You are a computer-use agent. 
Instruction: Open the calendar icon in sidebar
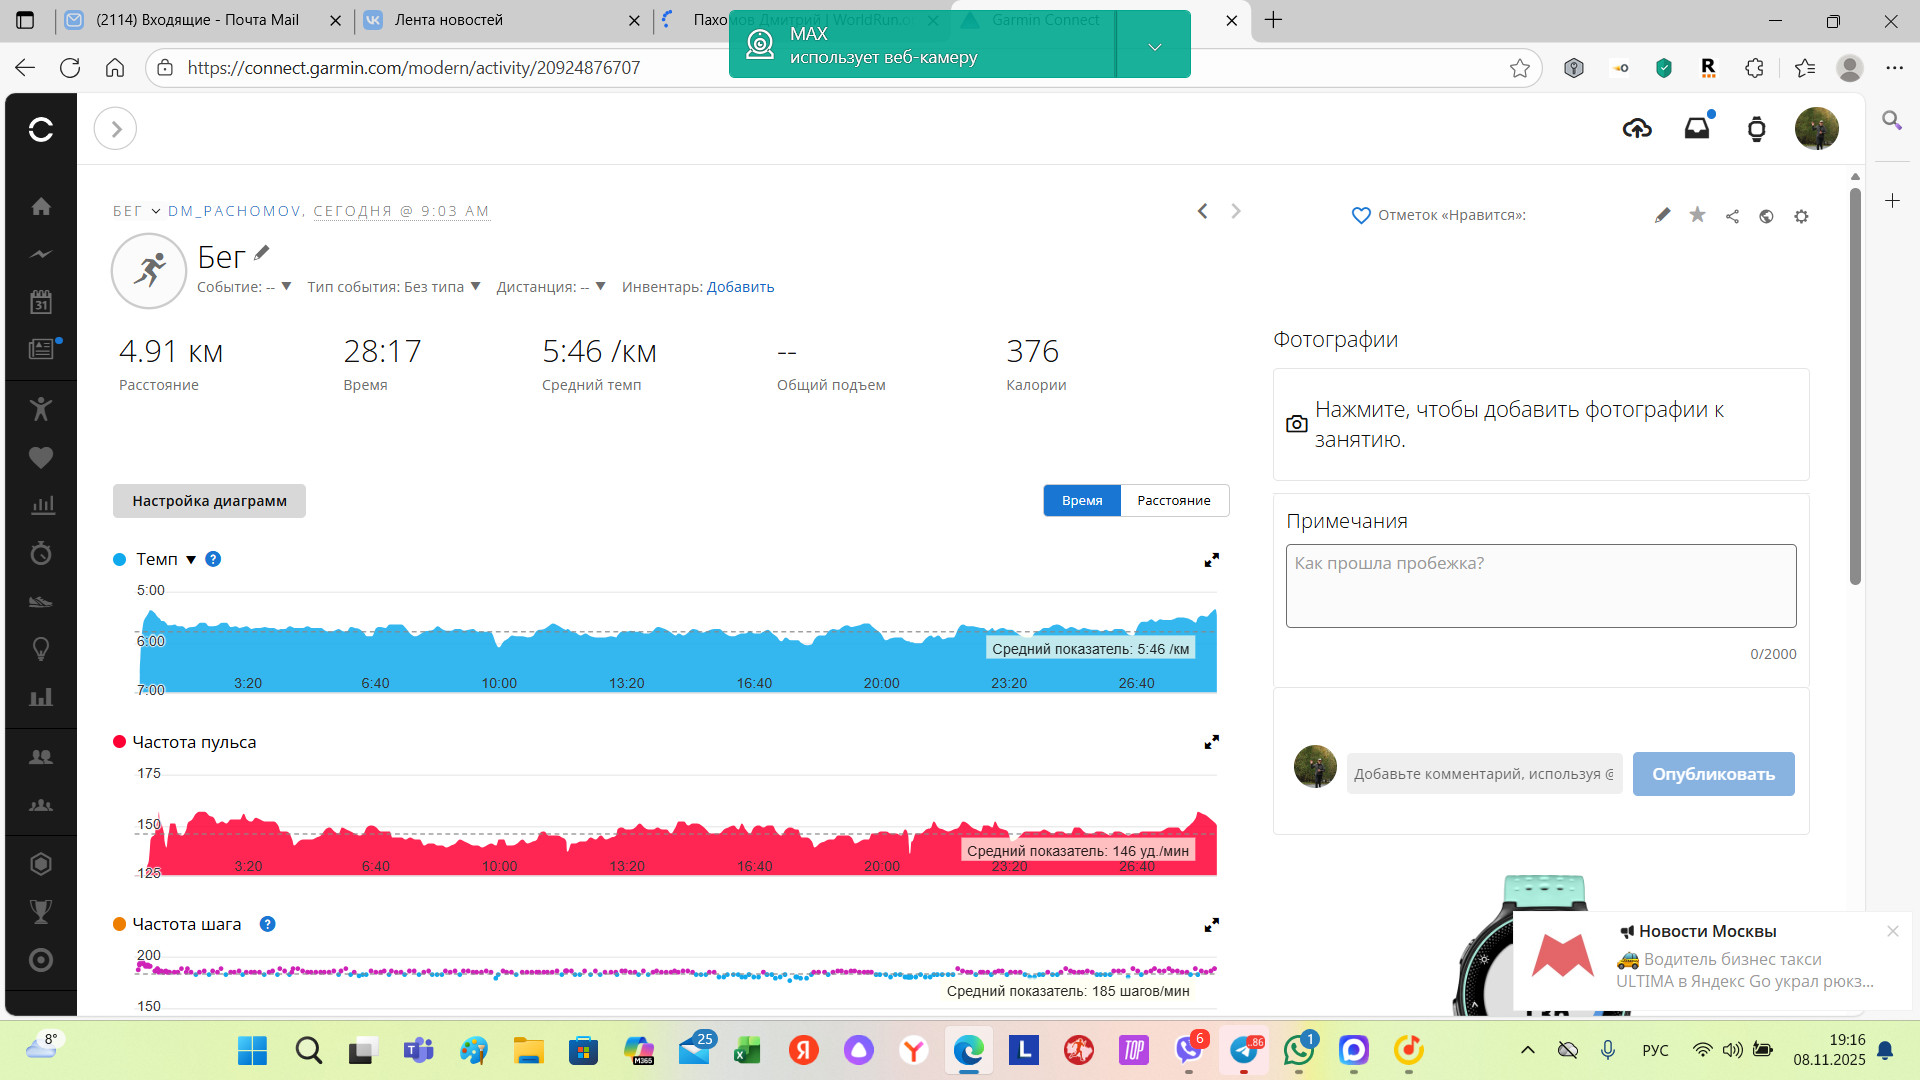pos(41,302)
